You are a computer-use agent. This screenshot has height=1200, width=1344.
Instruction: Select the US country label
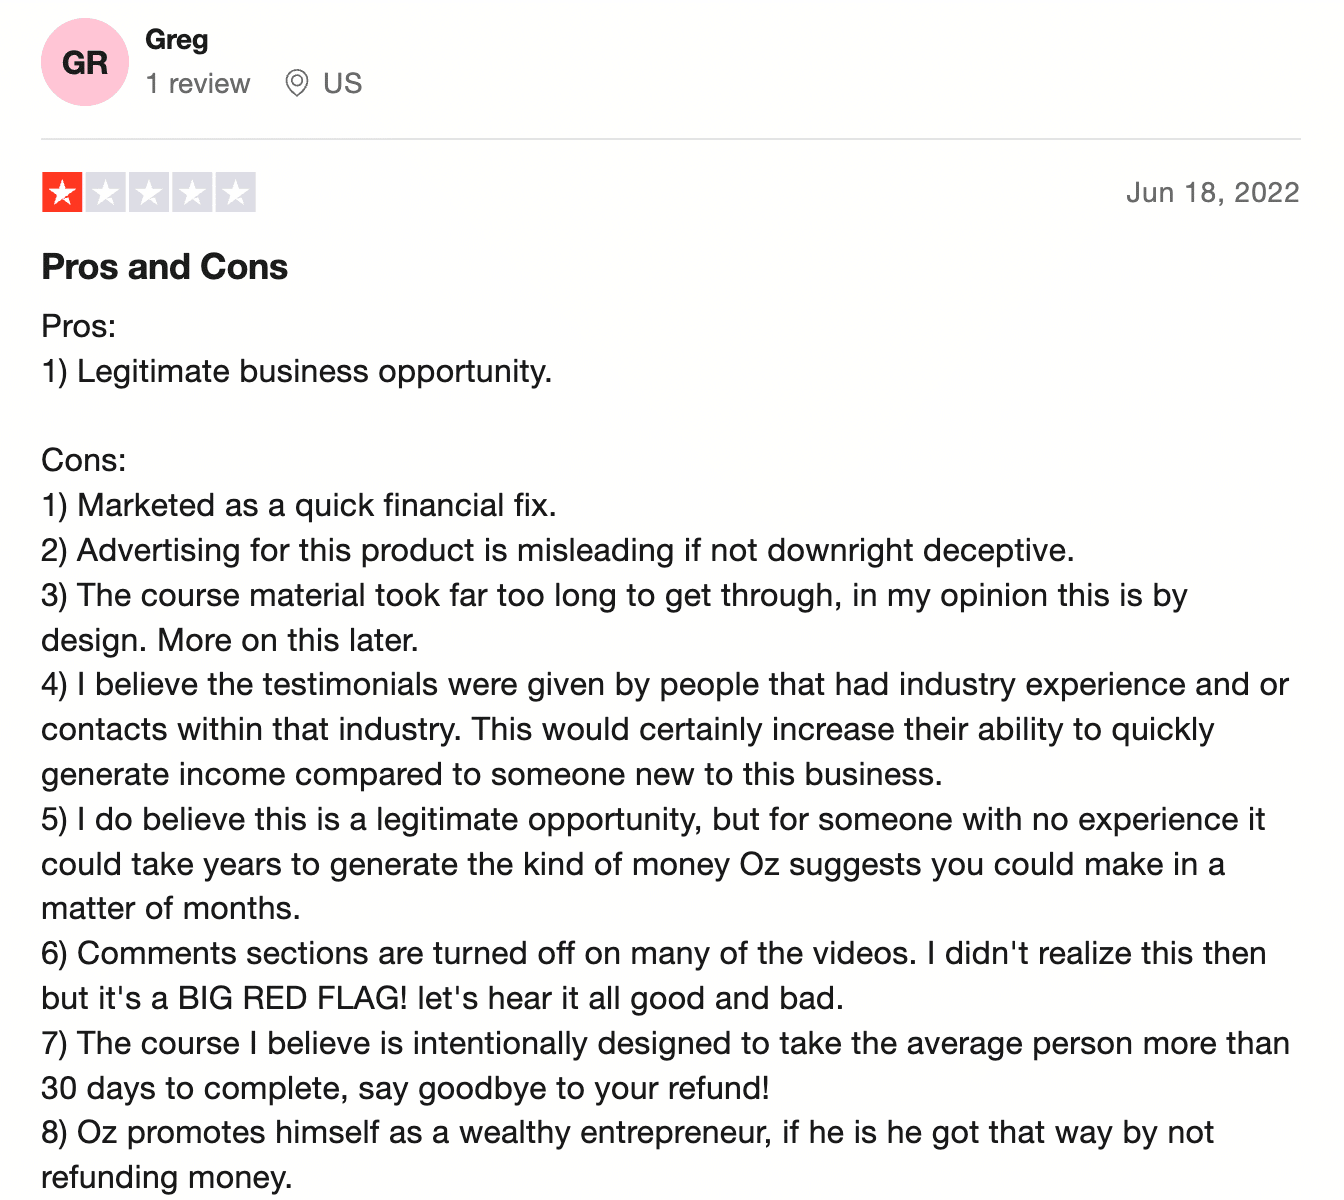pos(342,83)
